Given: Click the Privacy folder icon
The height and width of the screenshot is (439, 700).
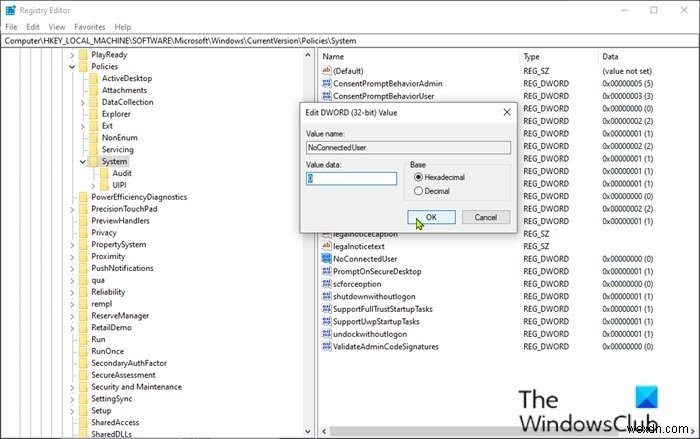Looking at the screenshot, I should [x=83, y=233].
